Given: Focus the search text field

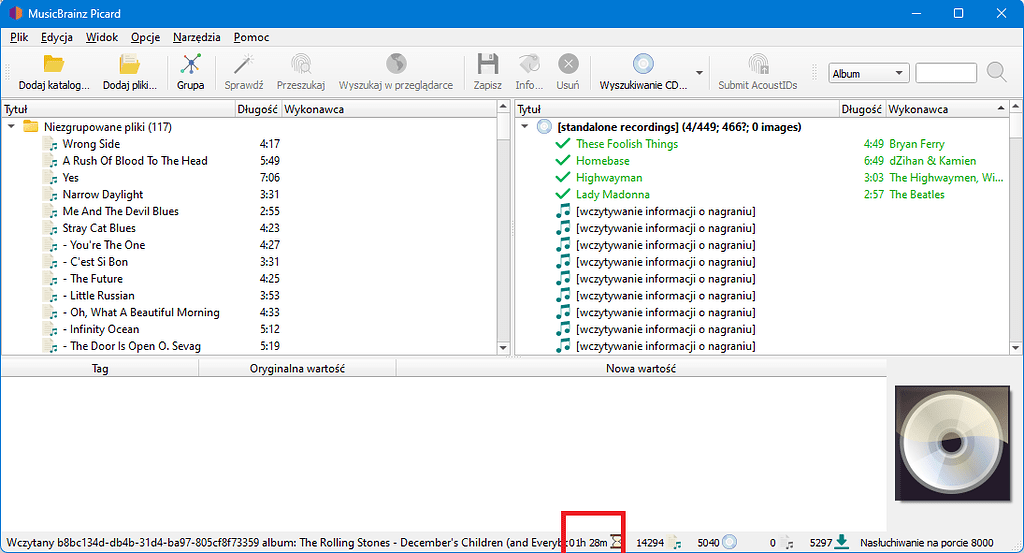Looking at the screenshot, I should pos(946,73).
